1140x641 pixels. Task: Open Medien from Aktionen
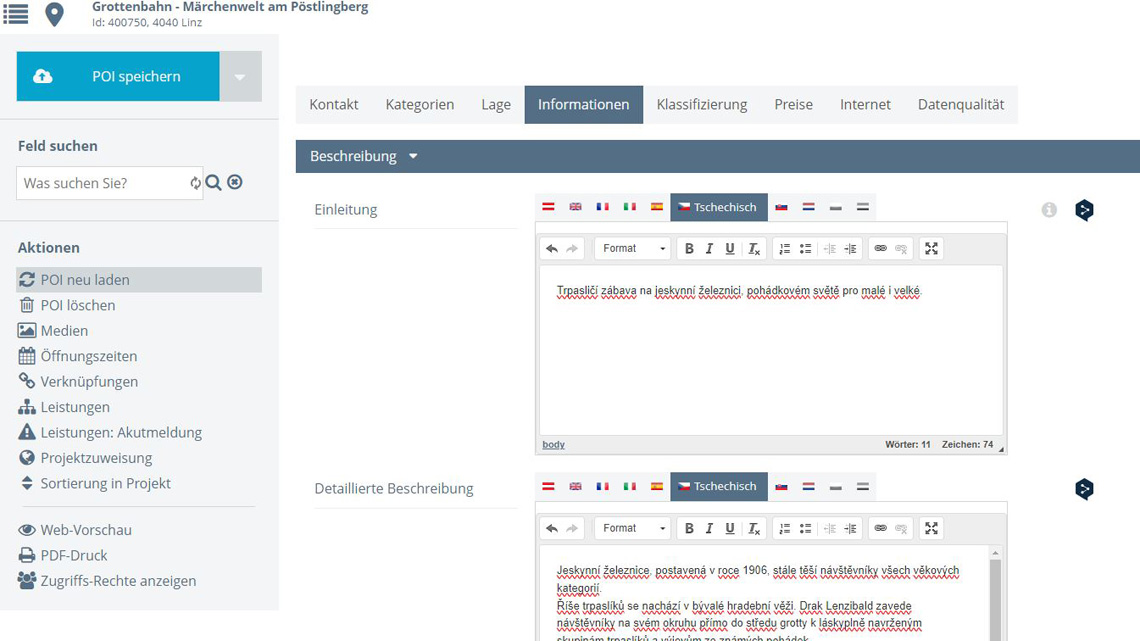coord(53,331)
